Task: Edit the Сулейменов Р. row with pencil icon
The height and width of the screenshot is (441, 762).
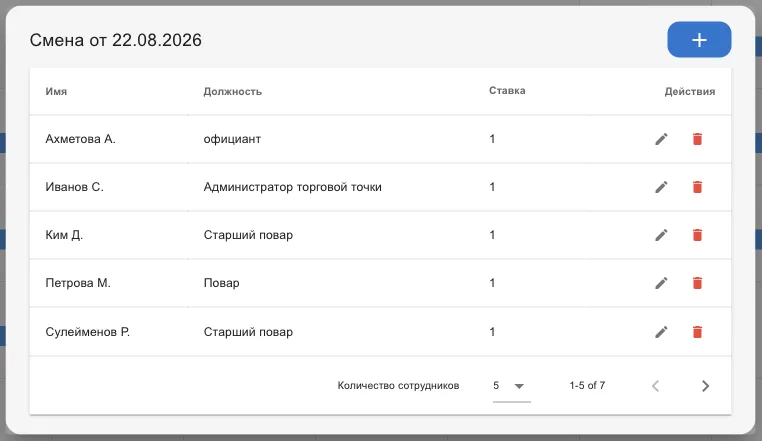Action: pos(661,332)
